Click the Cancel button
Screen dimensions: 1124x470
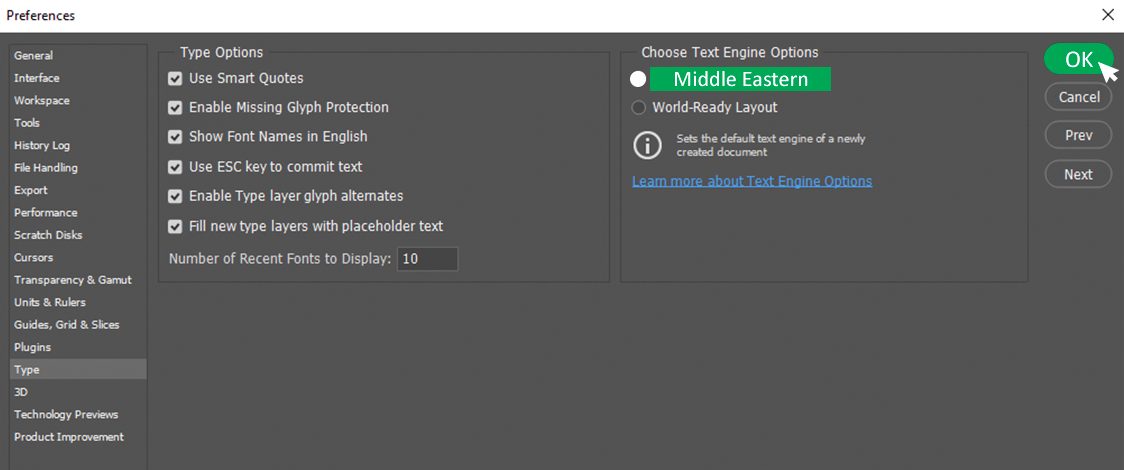coord(1079,97)
